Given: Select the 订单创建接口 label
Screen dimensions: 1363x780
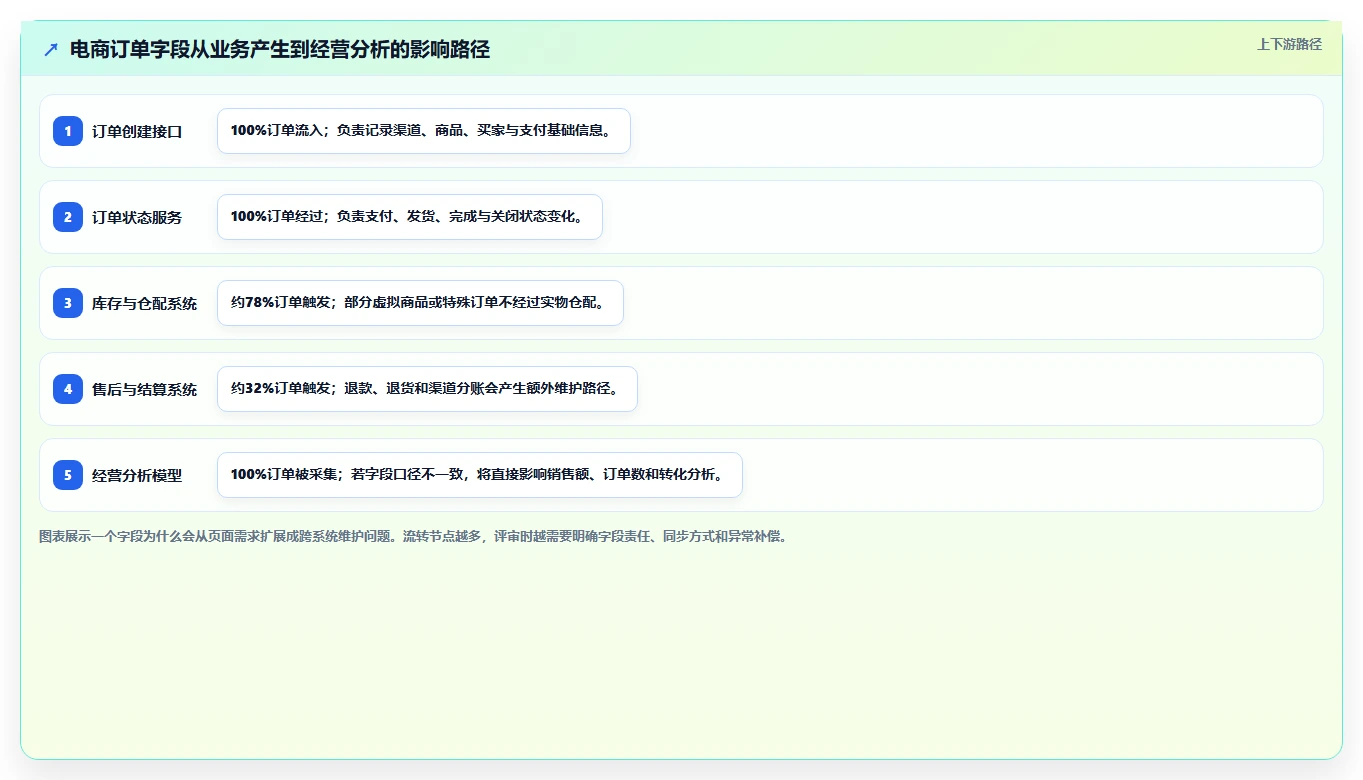Looking at the screenshot, I should click(x=137, y=131).
